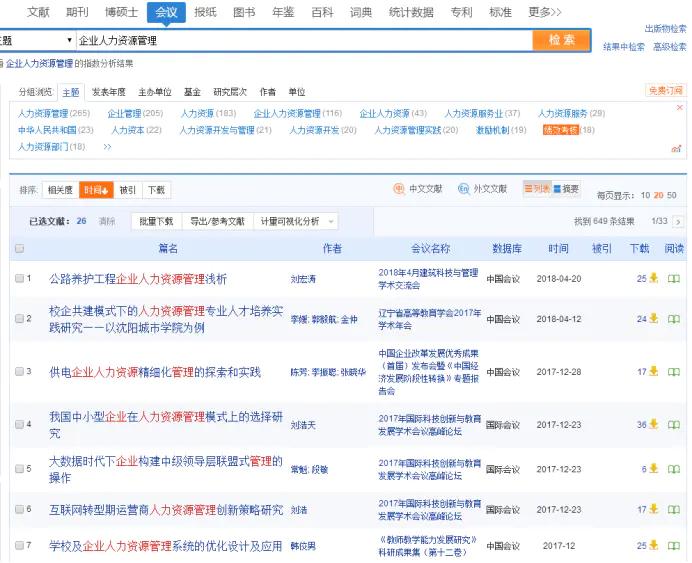Screen dimensions: 692x563
Task: Download the first result via its arrow icon
Action: (654, 278)
